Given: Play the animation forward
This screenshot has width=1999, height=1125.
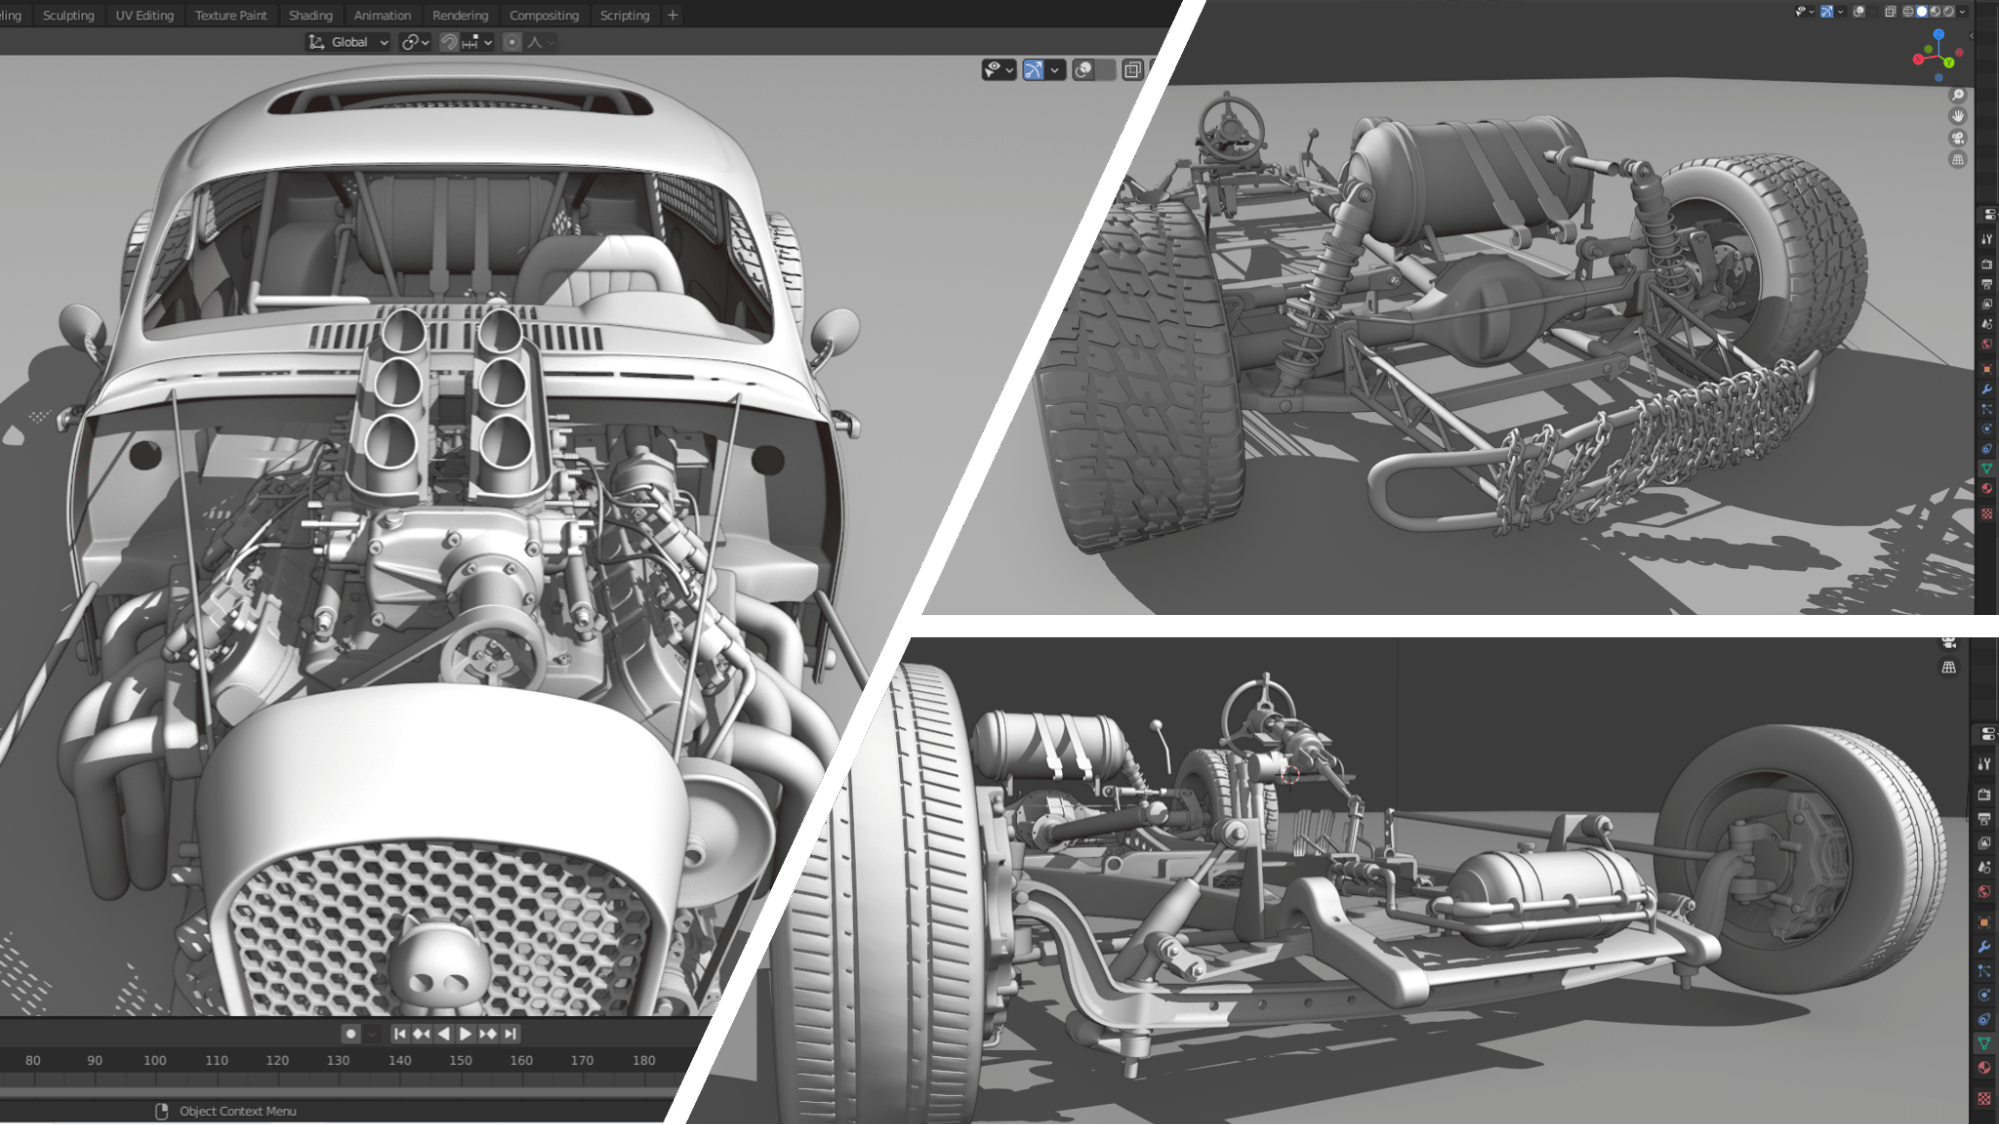Looking at the screenshot, I should tap(465, 1034).
